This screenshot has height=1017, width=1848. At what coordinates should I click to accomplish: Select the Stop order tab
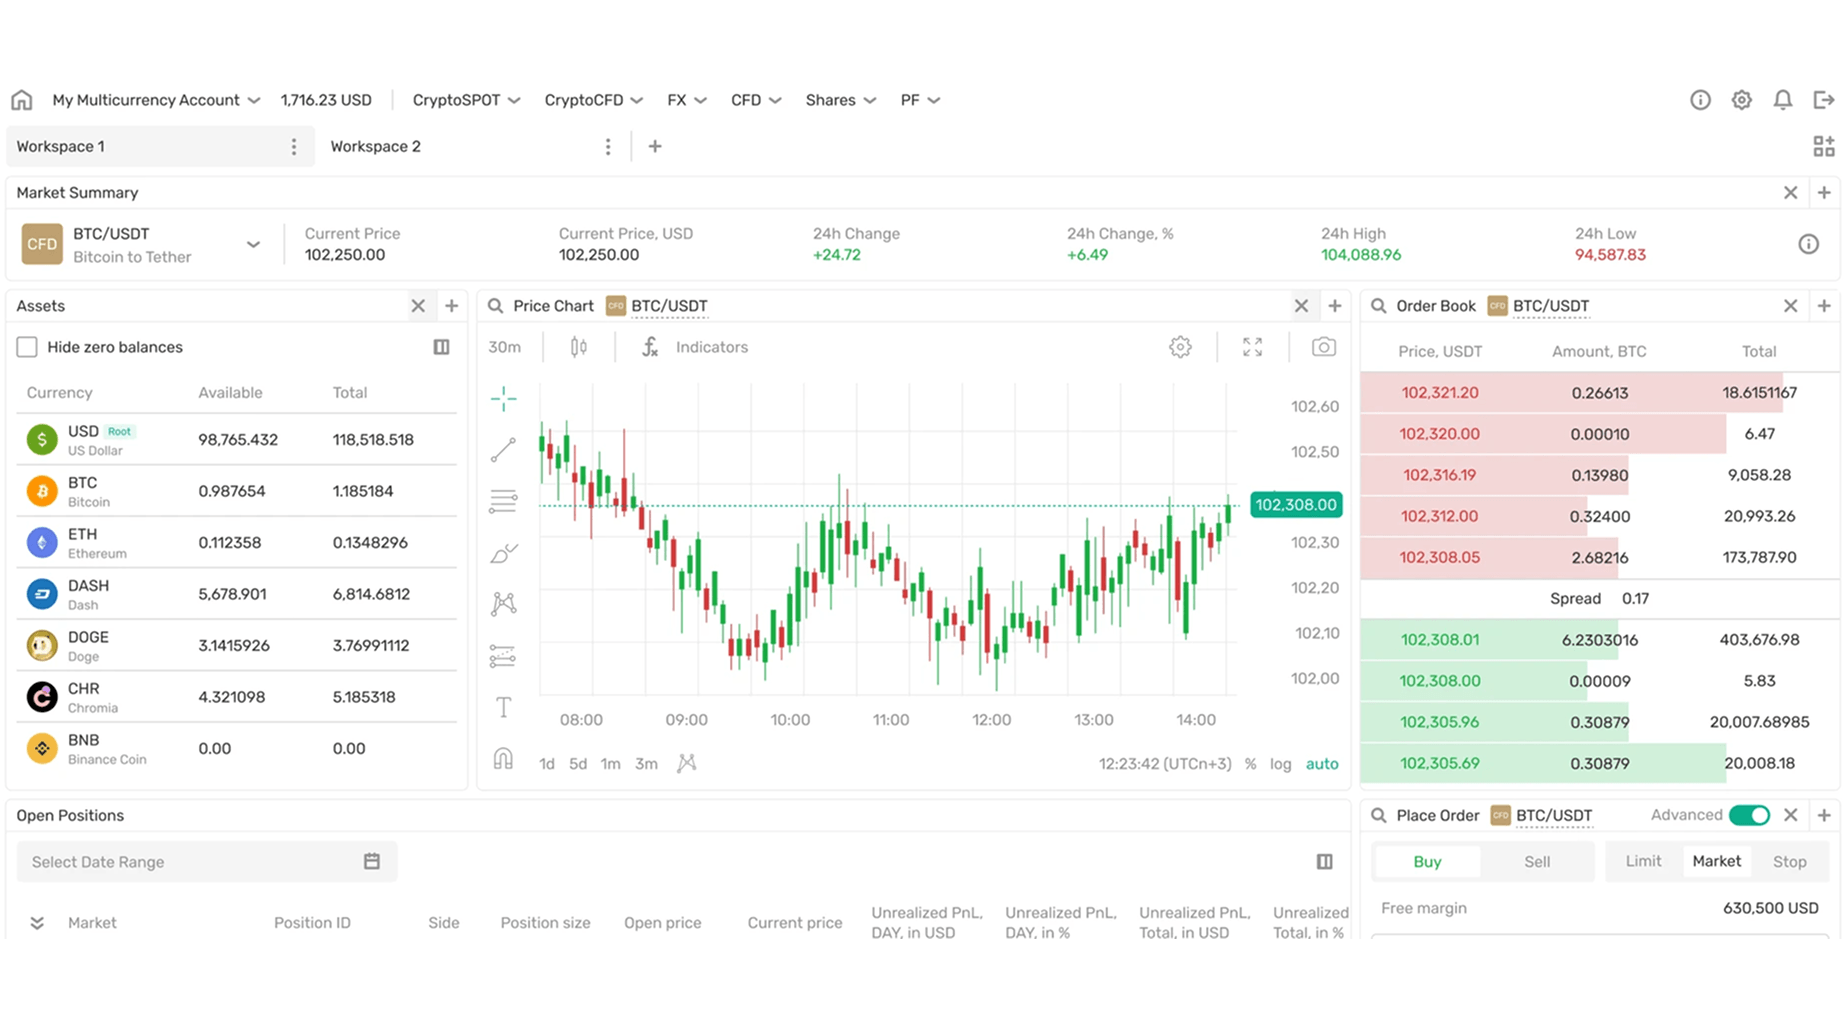(1789, 861)
